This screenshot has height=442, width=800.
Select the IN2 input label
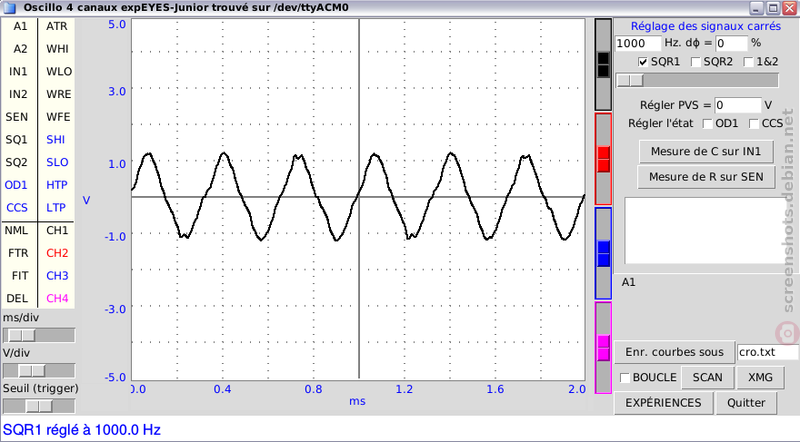click(x=18, y=94)
